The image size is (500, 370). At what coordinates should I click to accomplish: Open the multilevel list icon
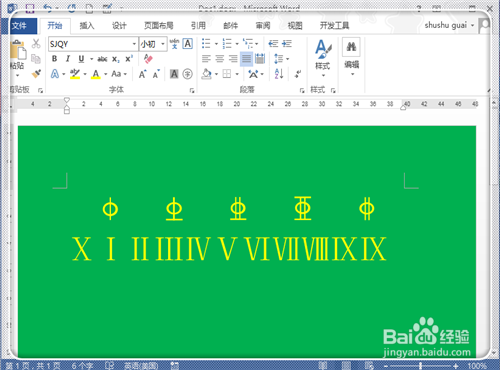pos(248,44)
